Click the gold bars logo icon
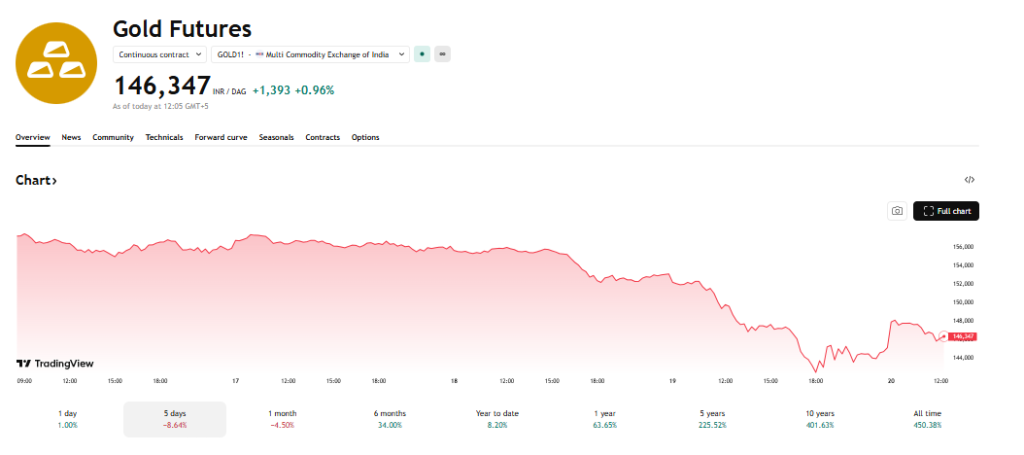Image resolution: width=1024 pixels, height=455 pixels. tap(56, 63)
